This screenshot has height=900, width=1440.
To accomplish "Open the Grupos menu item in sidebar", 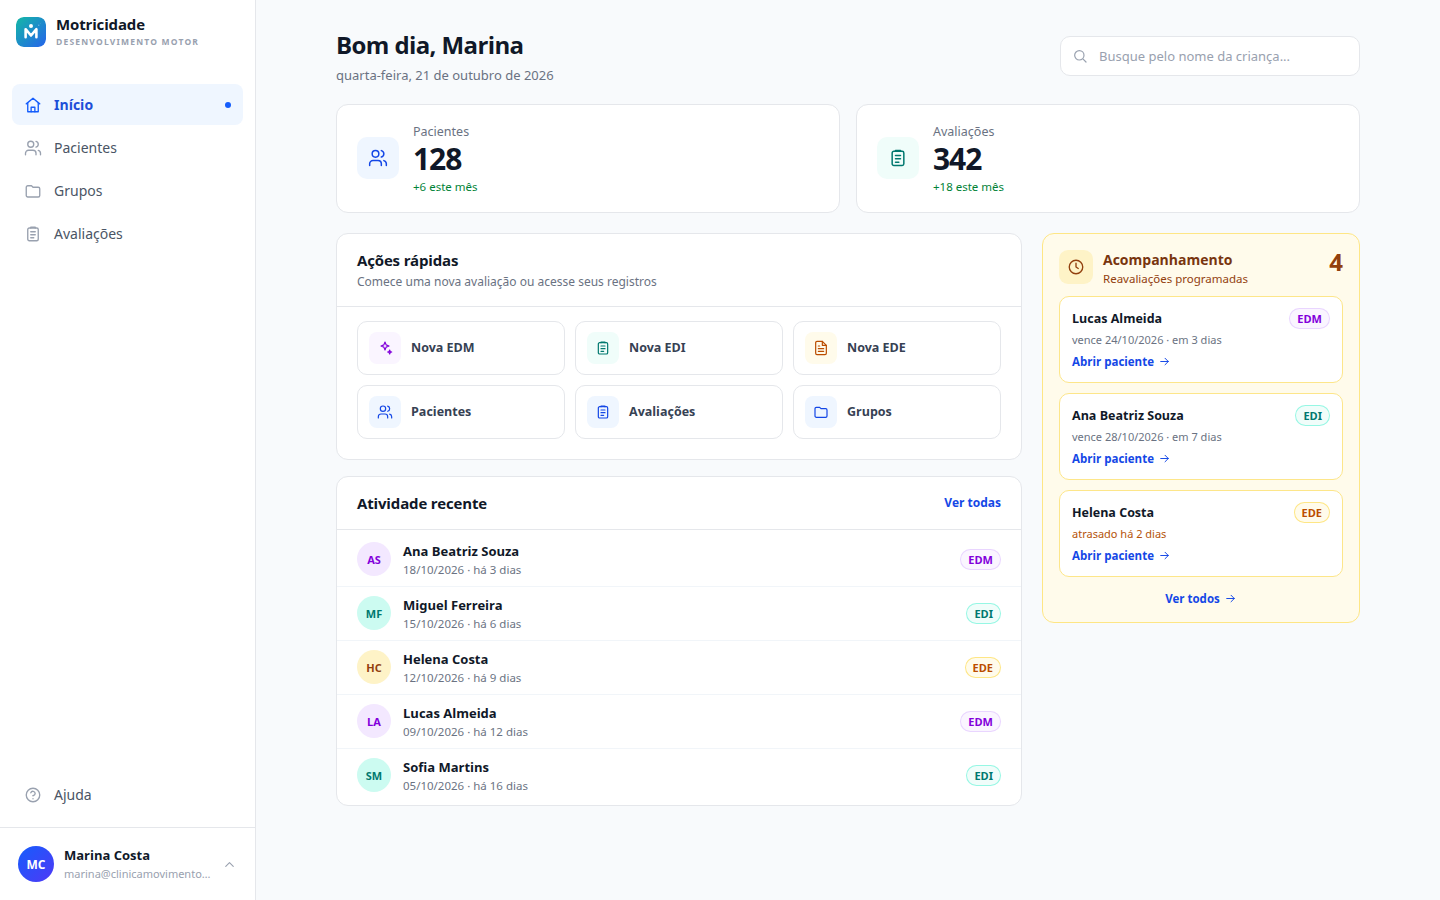I will click(127, 191).
